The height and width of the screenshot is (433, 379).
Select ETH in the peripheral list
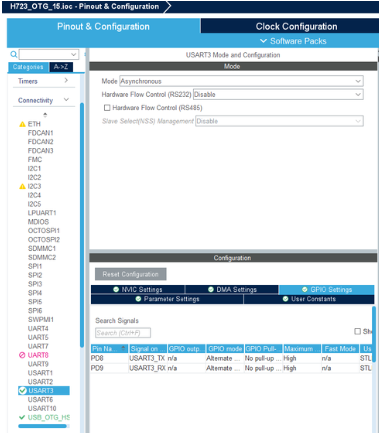pyautogui.click(x=34, y=124)
